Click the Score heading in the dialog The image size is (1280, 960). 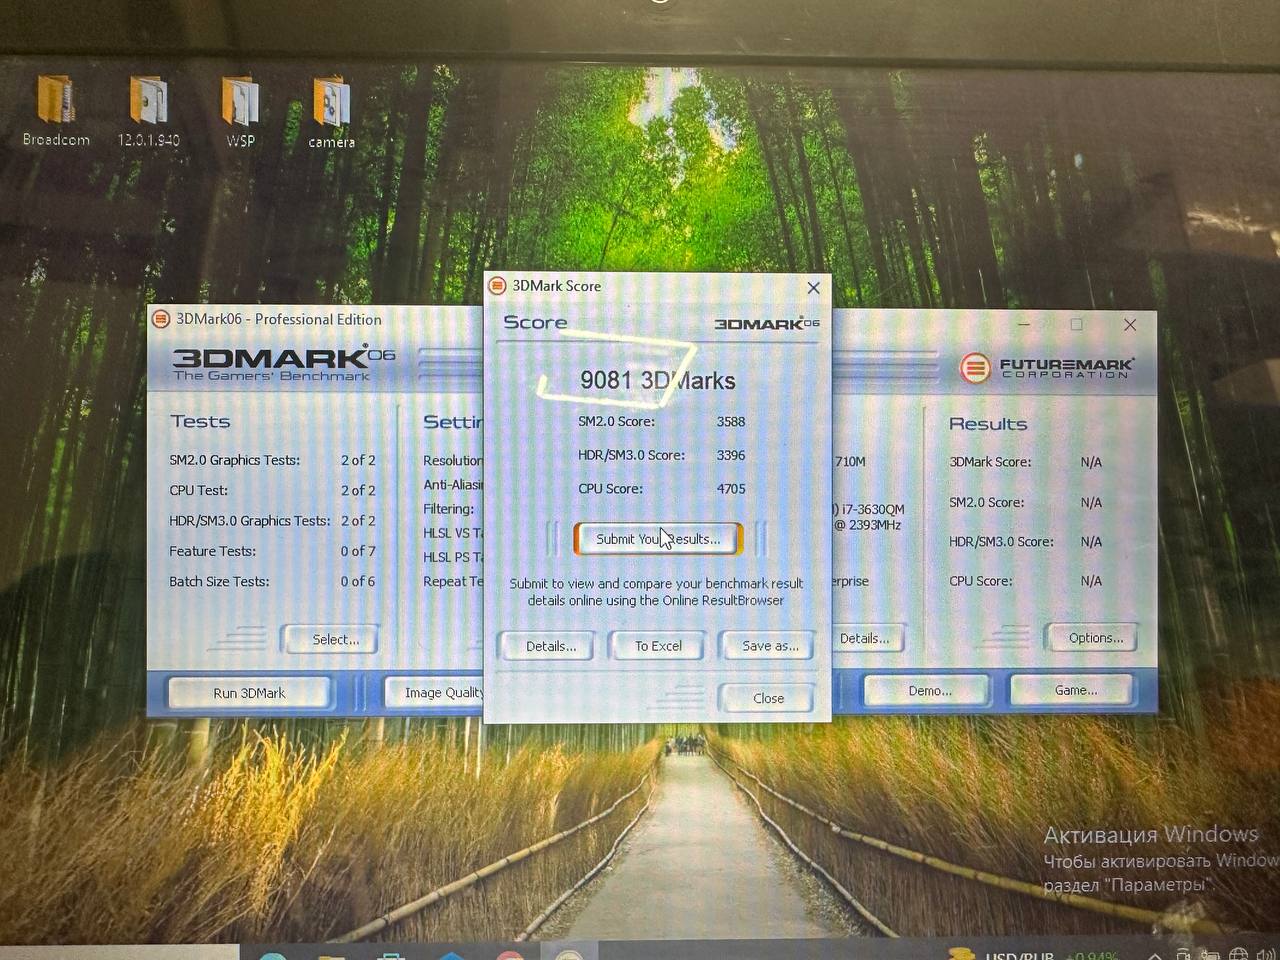pyautogui.click(x=535, y=322)
